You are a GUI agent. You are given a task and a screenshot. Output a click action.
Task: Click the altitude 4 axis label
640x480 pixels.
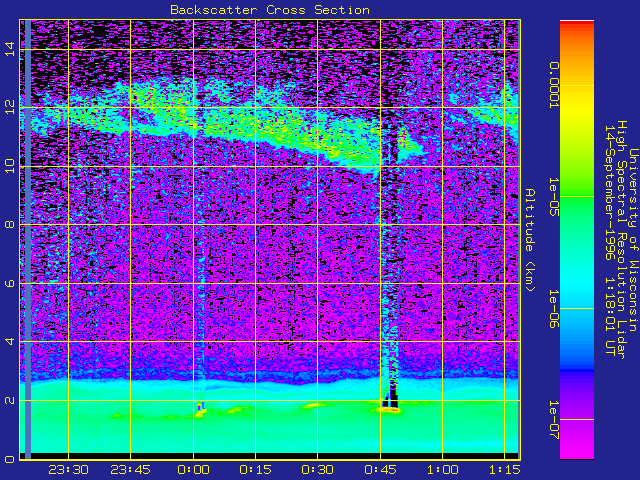click(10, 341)
